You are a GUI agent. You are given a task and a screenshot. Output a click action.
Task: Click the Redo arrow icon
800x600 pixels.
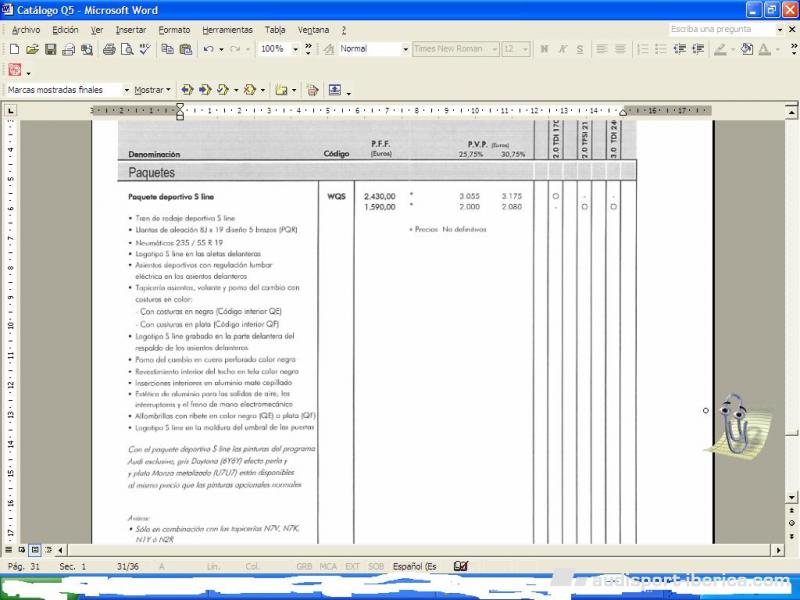(x=235, y=49)
